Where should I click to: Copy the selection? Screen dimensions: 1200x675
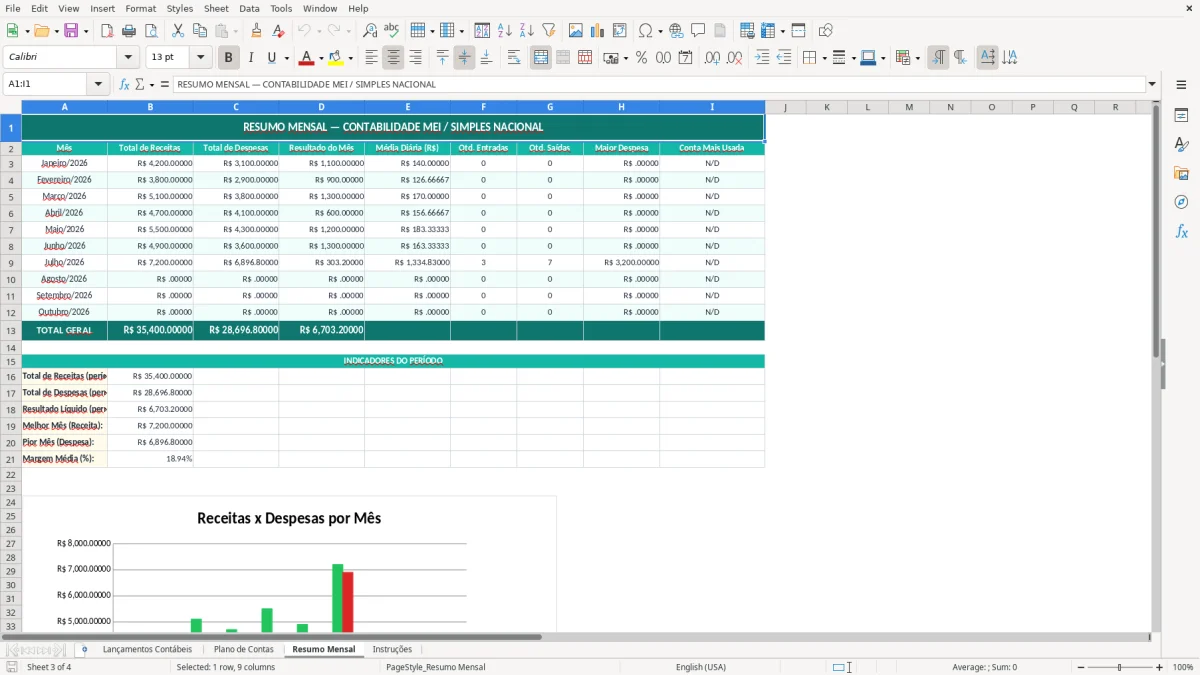point(200,31)
